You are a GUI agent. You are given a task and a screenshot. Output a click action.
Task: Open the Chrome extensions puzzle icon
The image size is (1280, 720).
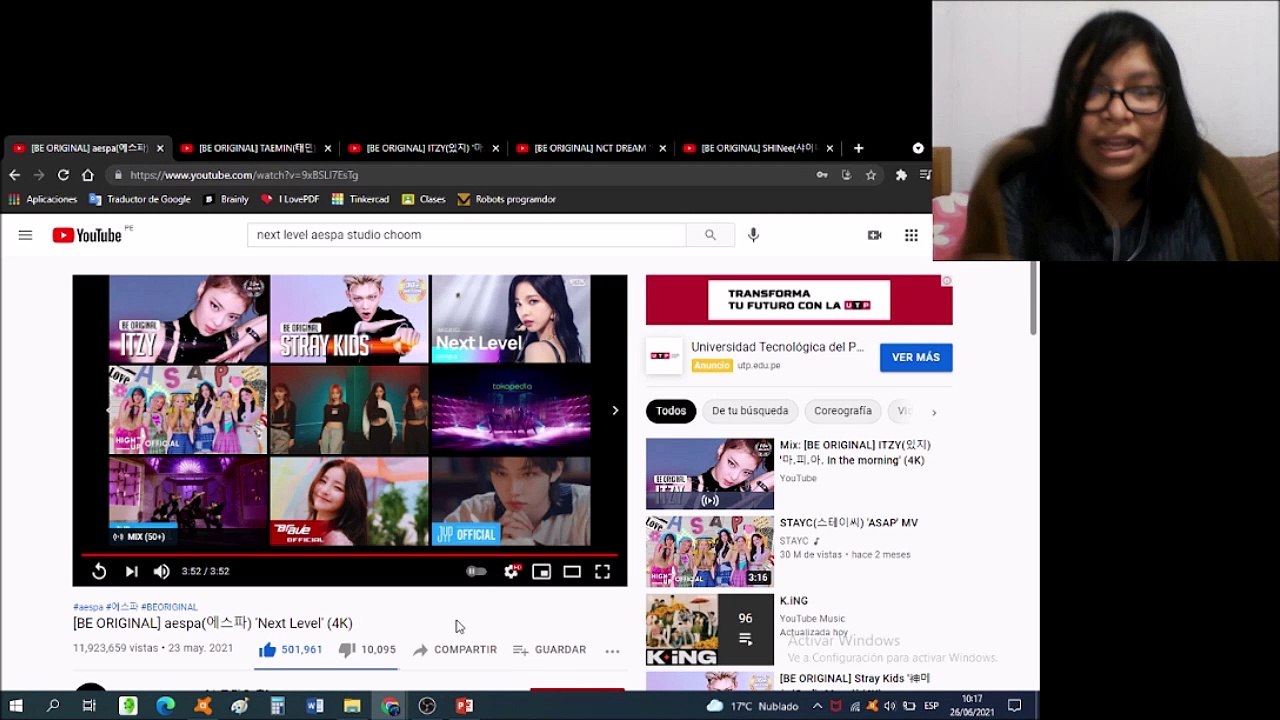900,175
